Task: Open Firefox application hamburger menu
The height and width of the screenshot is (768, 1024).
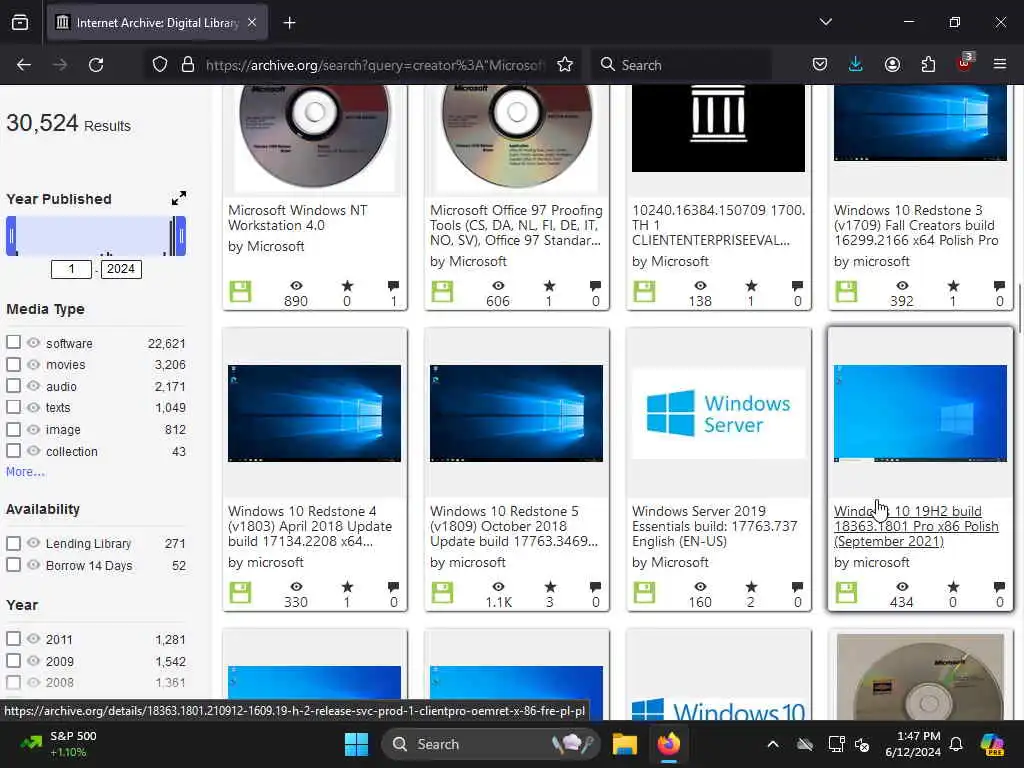Action: pyautogui.click(x=1000, y=64)
